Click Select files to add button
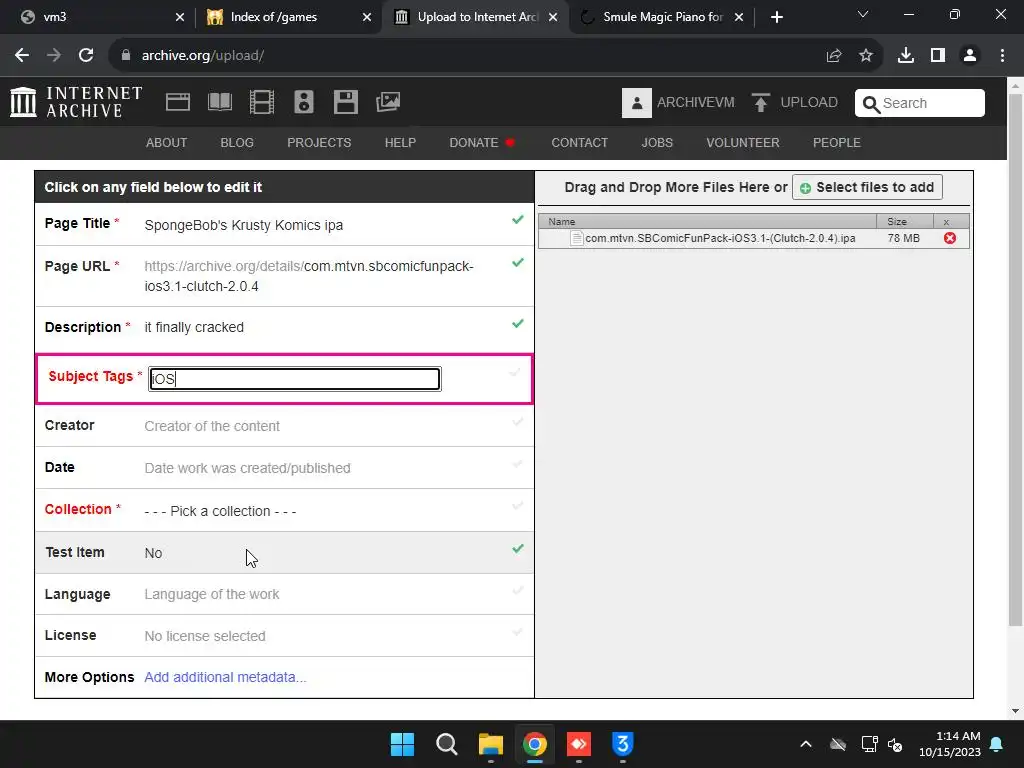 (867, 187)
